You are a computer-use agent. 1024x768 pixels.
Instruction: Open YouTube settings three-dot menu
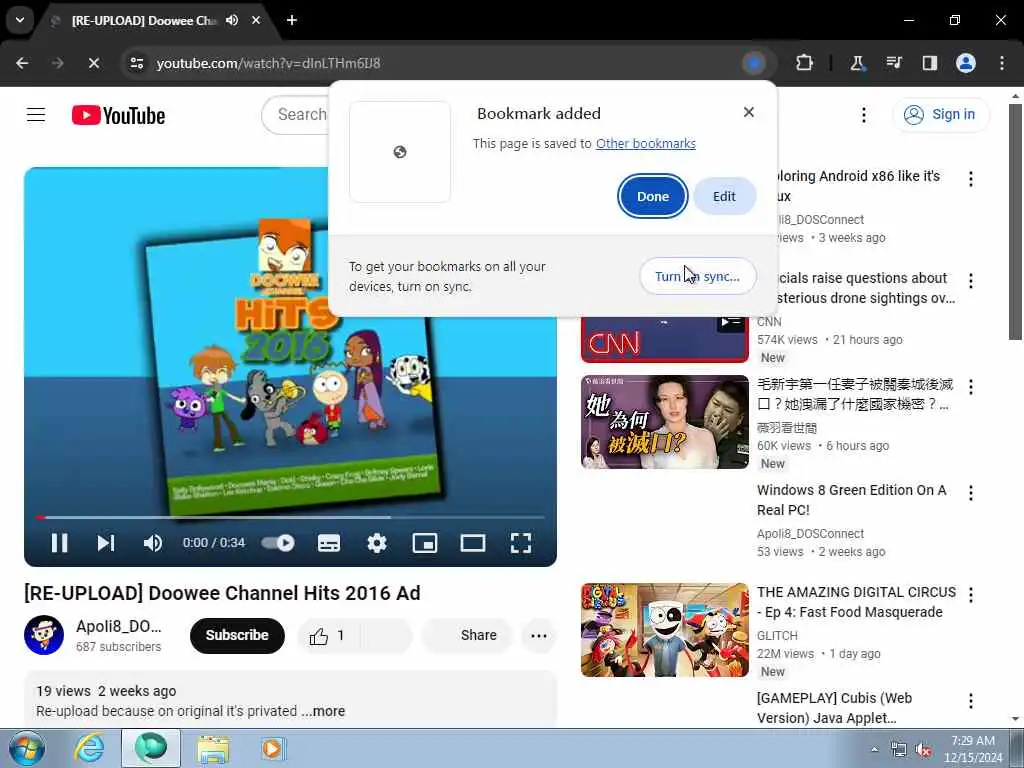pos(863,115)
